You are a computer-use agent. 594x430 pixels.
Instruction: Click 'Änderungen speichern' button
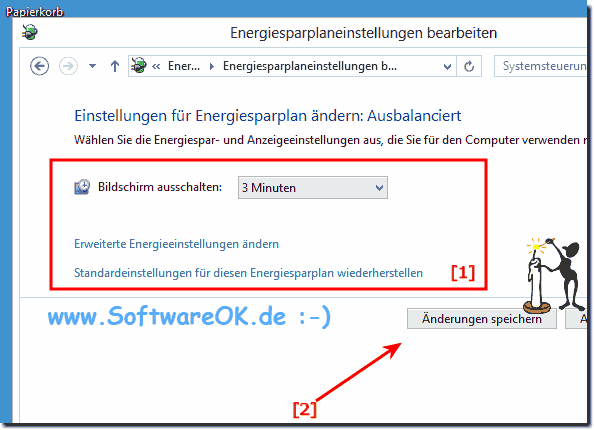(482, 319)
